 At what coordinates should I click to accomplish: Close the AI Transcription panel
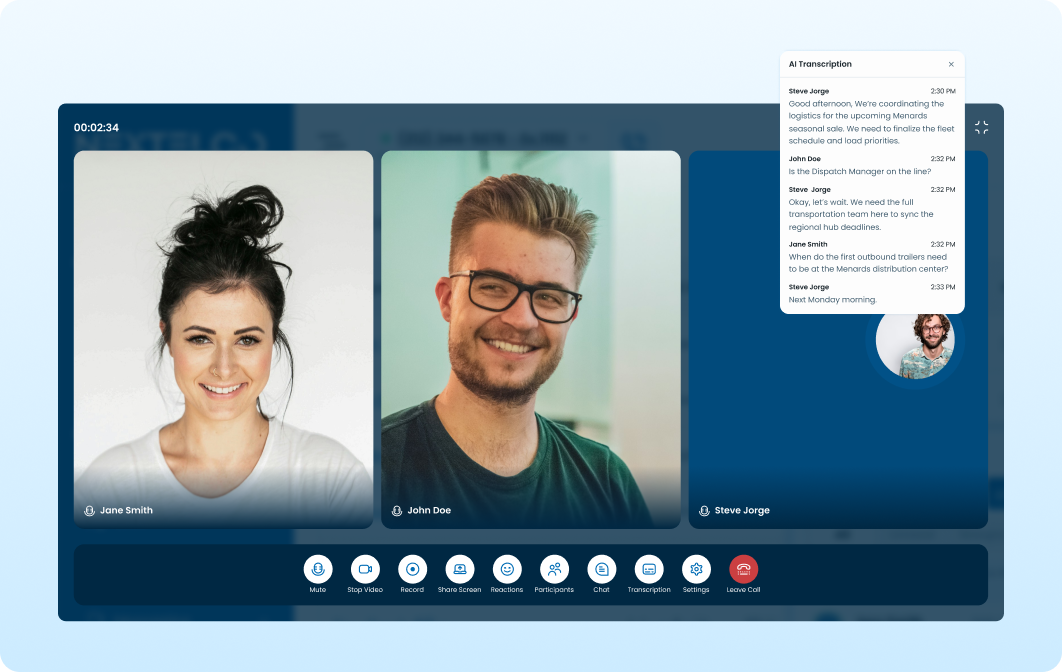coord(951,64)
